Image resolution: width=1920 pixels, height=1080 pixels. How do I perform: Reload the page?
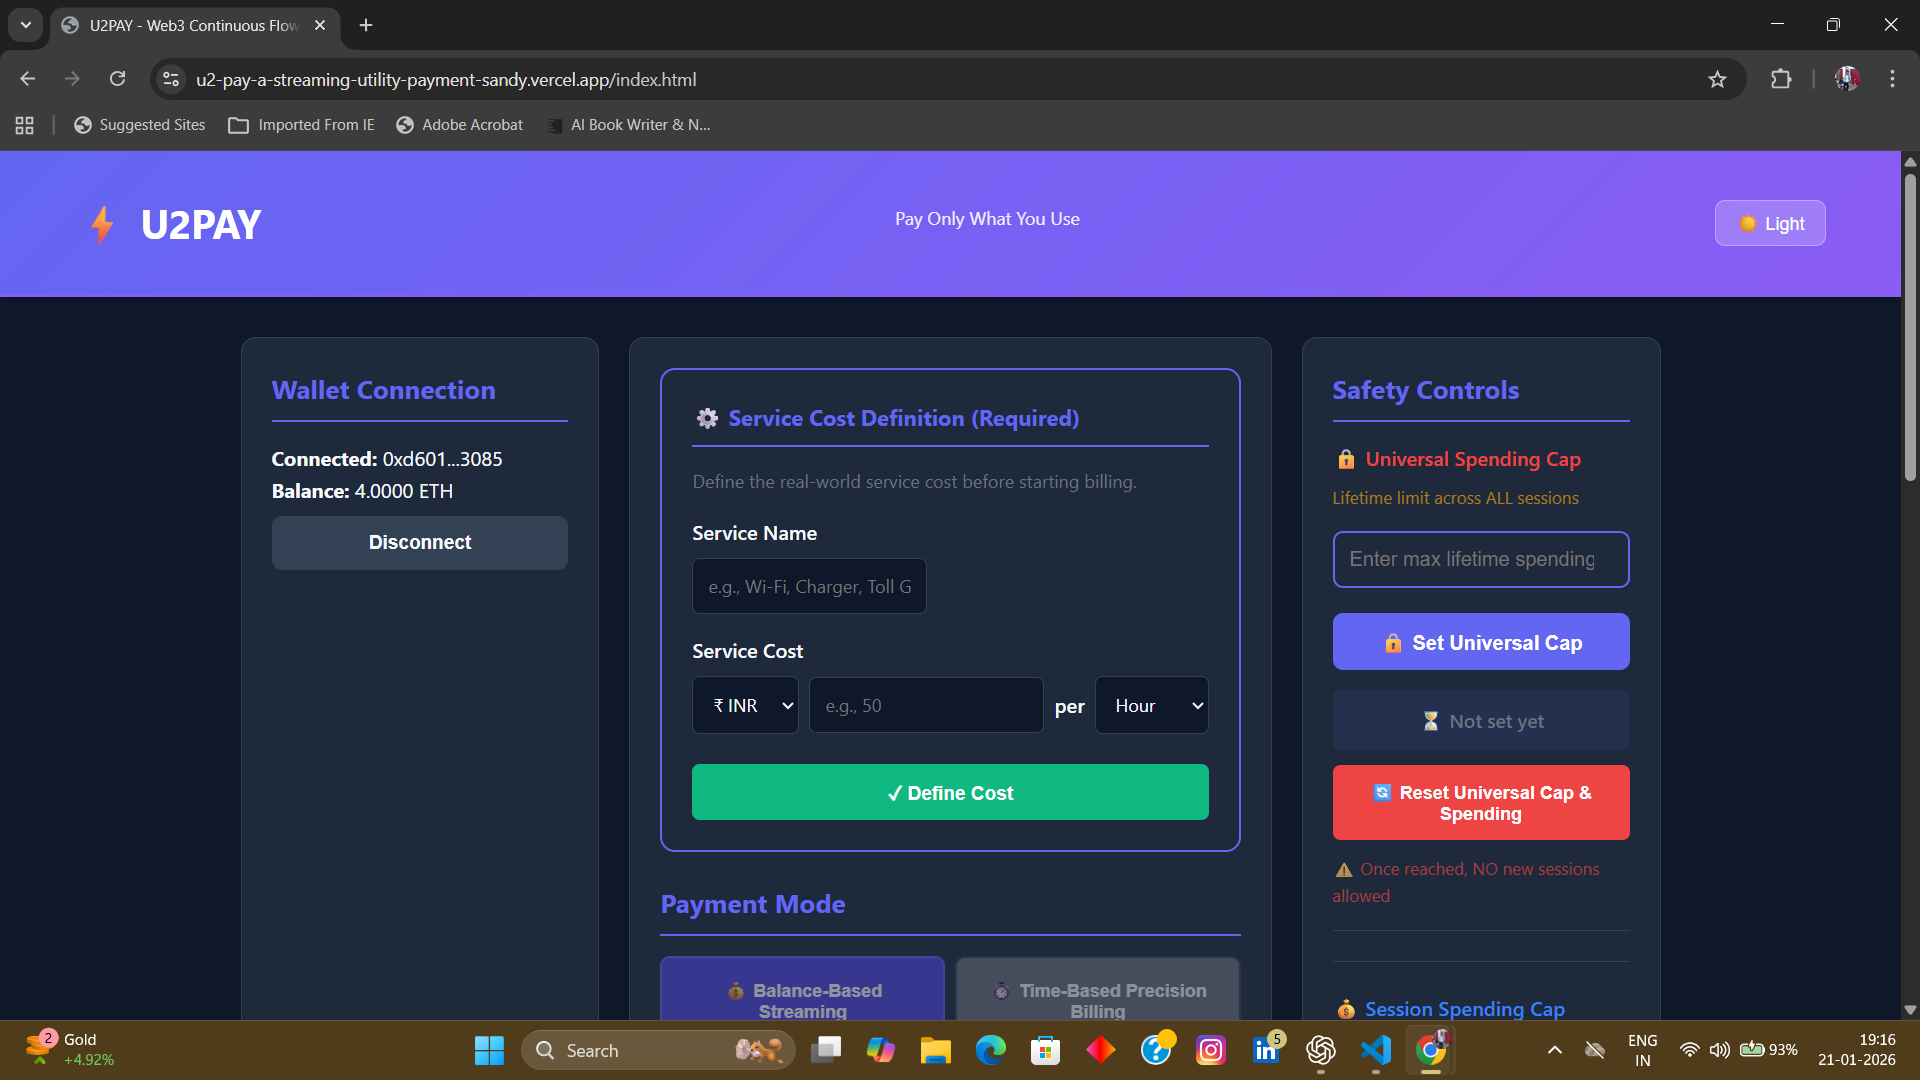[x=117, y=79]
